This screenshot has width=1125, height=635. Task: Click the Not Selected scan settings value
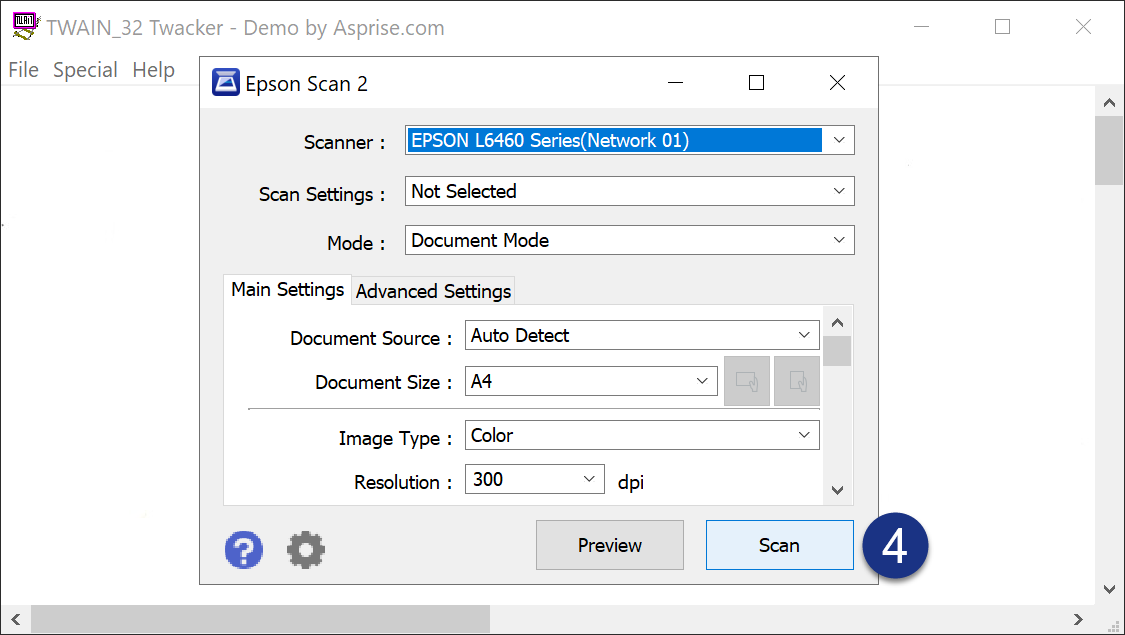click(463, 191)
